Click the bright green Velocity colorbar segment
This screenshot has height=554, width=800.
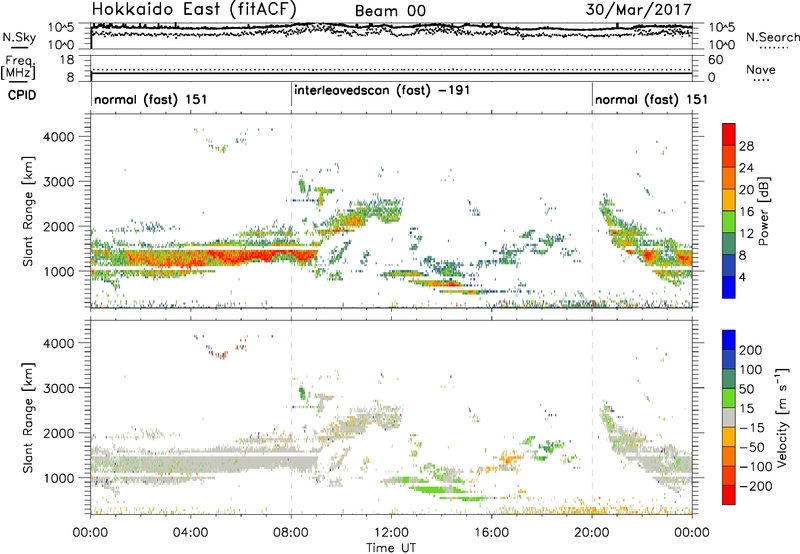pos(729,398)
